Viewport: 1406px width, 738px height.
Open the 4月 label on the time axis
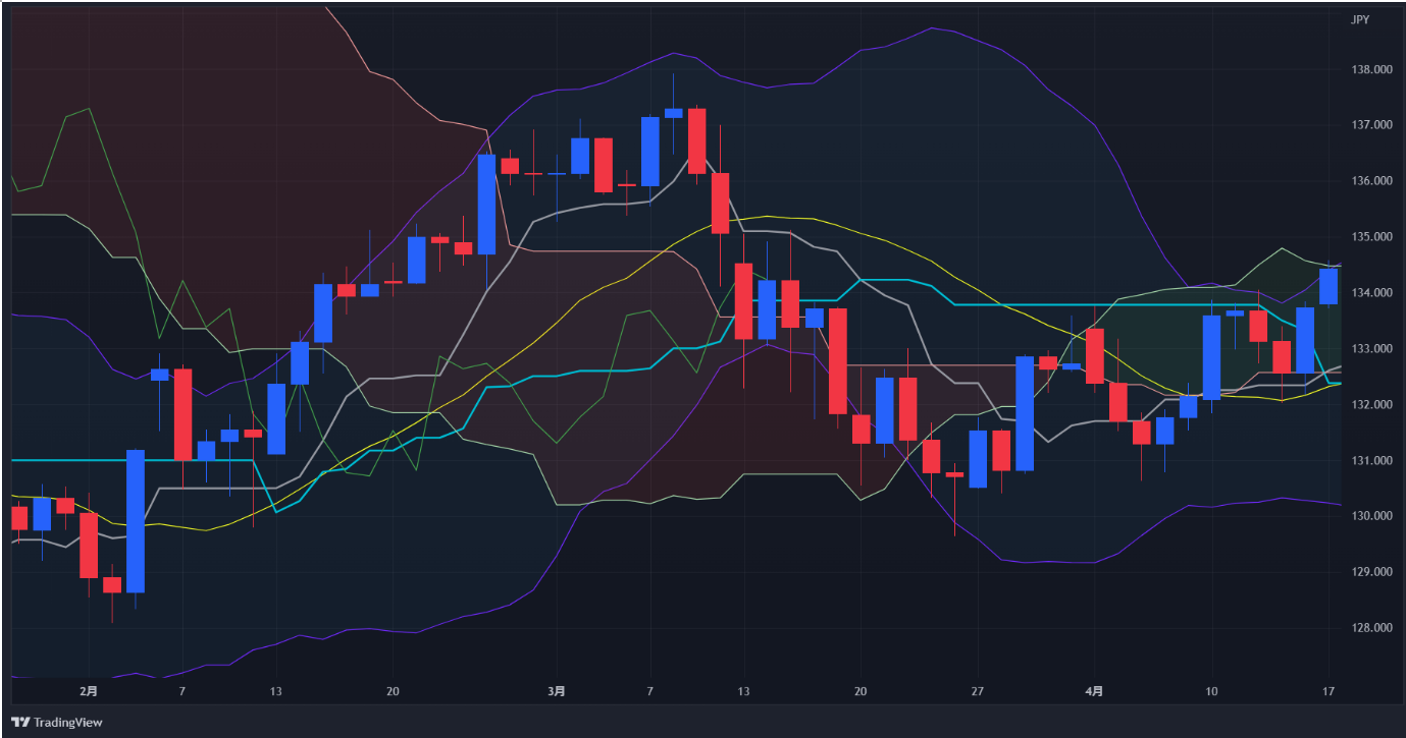tap(1095, 690)
